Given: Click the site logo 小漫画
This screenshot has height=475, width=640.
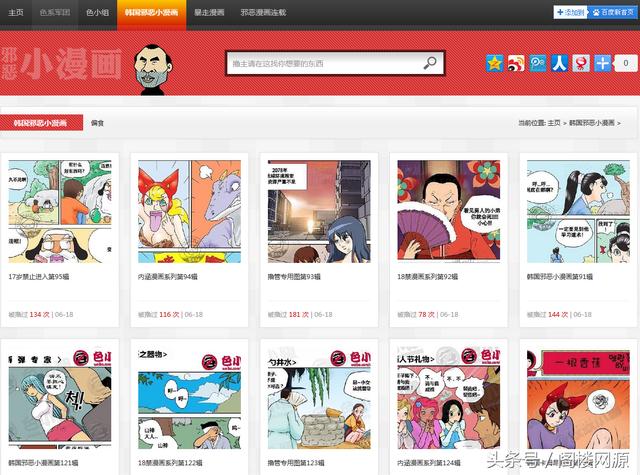Looking at the screenshot, I should point(61,64).
